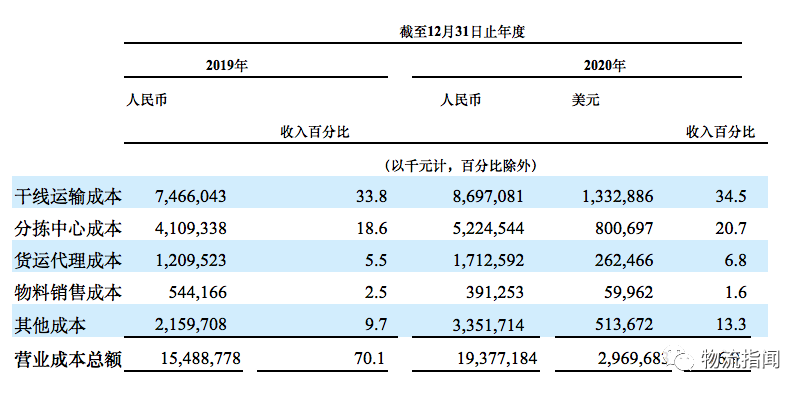The image size is (806, 394).
Task: Select the USD value 262,466
Action: (624, 260)
